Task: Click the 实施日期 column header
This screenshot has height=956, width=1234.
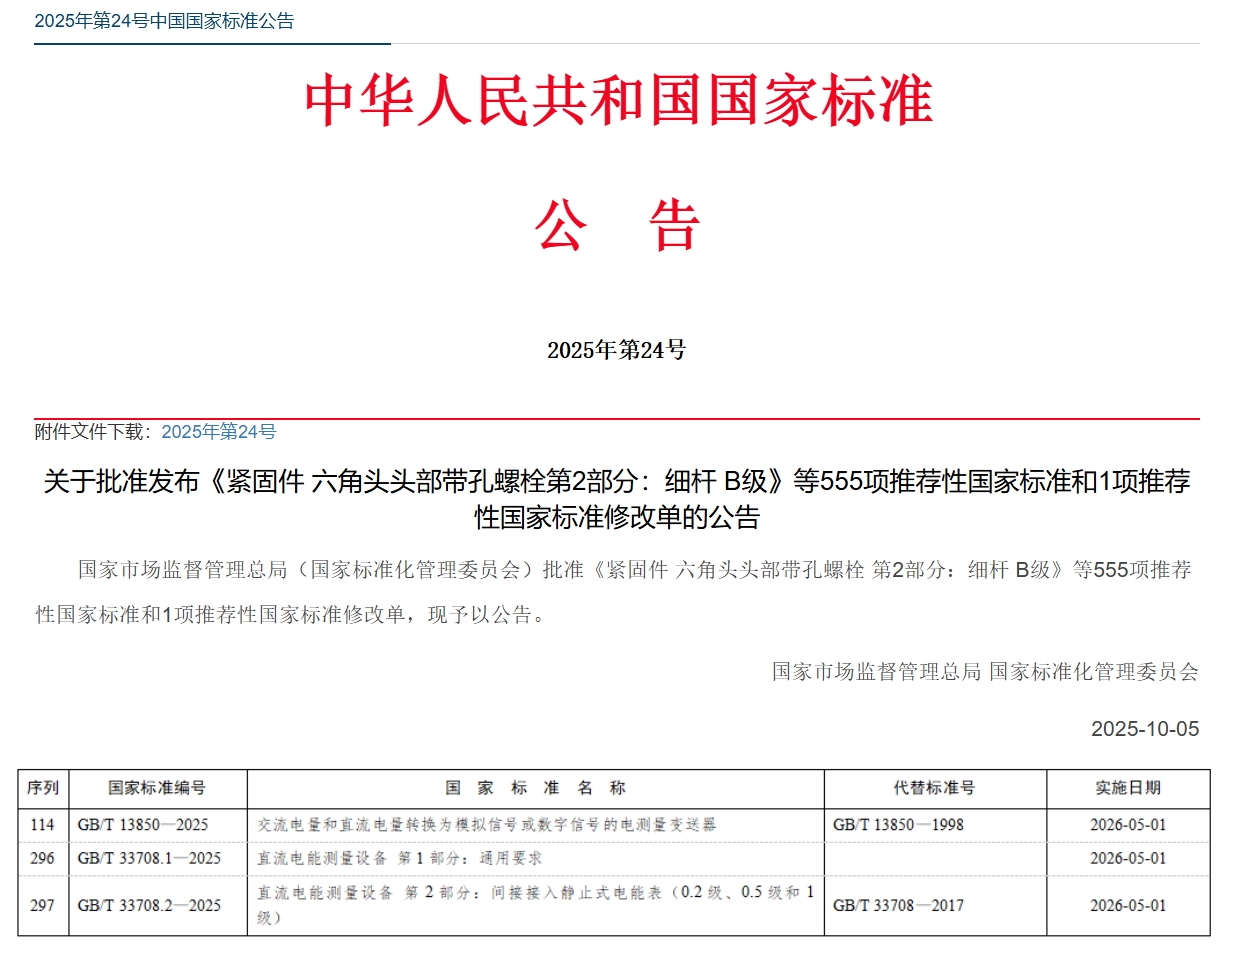Action: [1127, 788]
